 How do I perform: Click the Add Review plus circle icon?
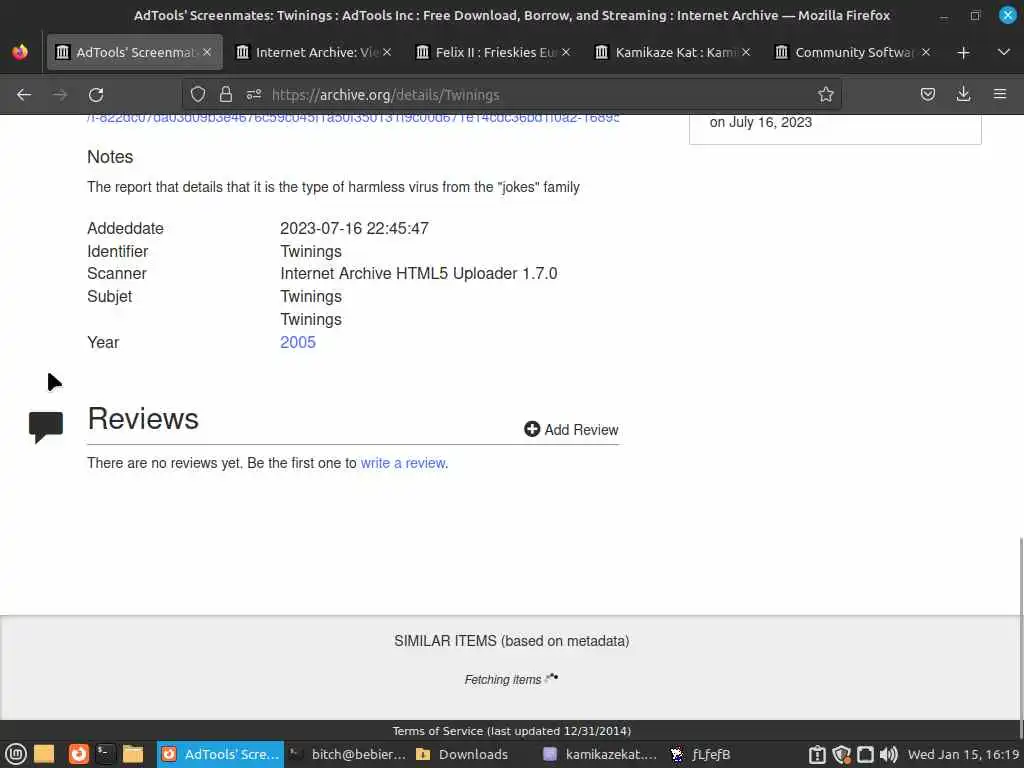coord(532,429)
